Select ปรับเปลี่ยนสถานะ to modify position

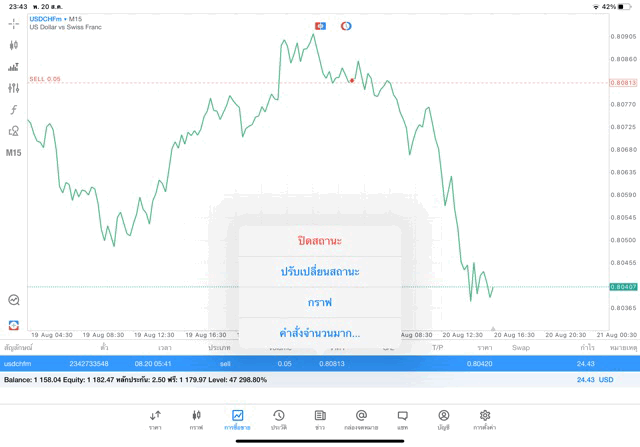320,271
